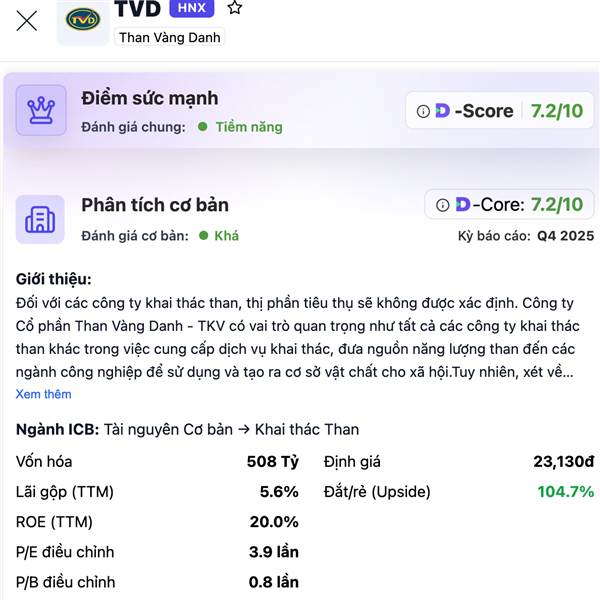
Task: Click the Q4 2025 reporting period
Action: point(566,236)
